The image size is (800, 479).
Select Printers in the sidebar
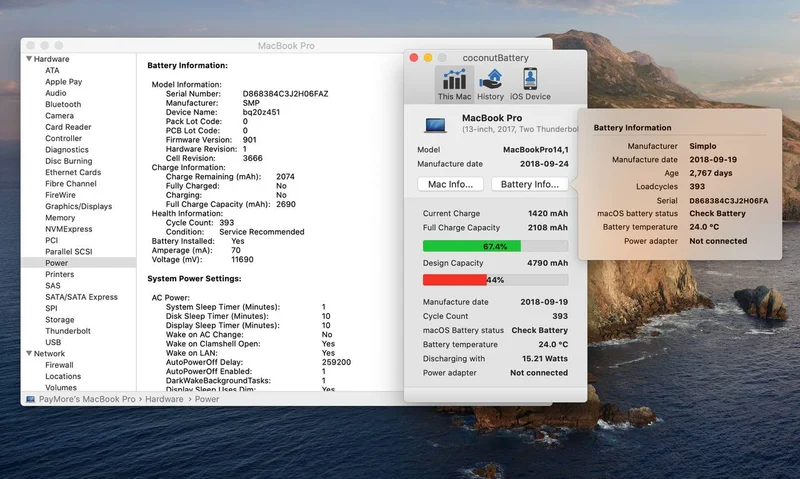[59, 274]
